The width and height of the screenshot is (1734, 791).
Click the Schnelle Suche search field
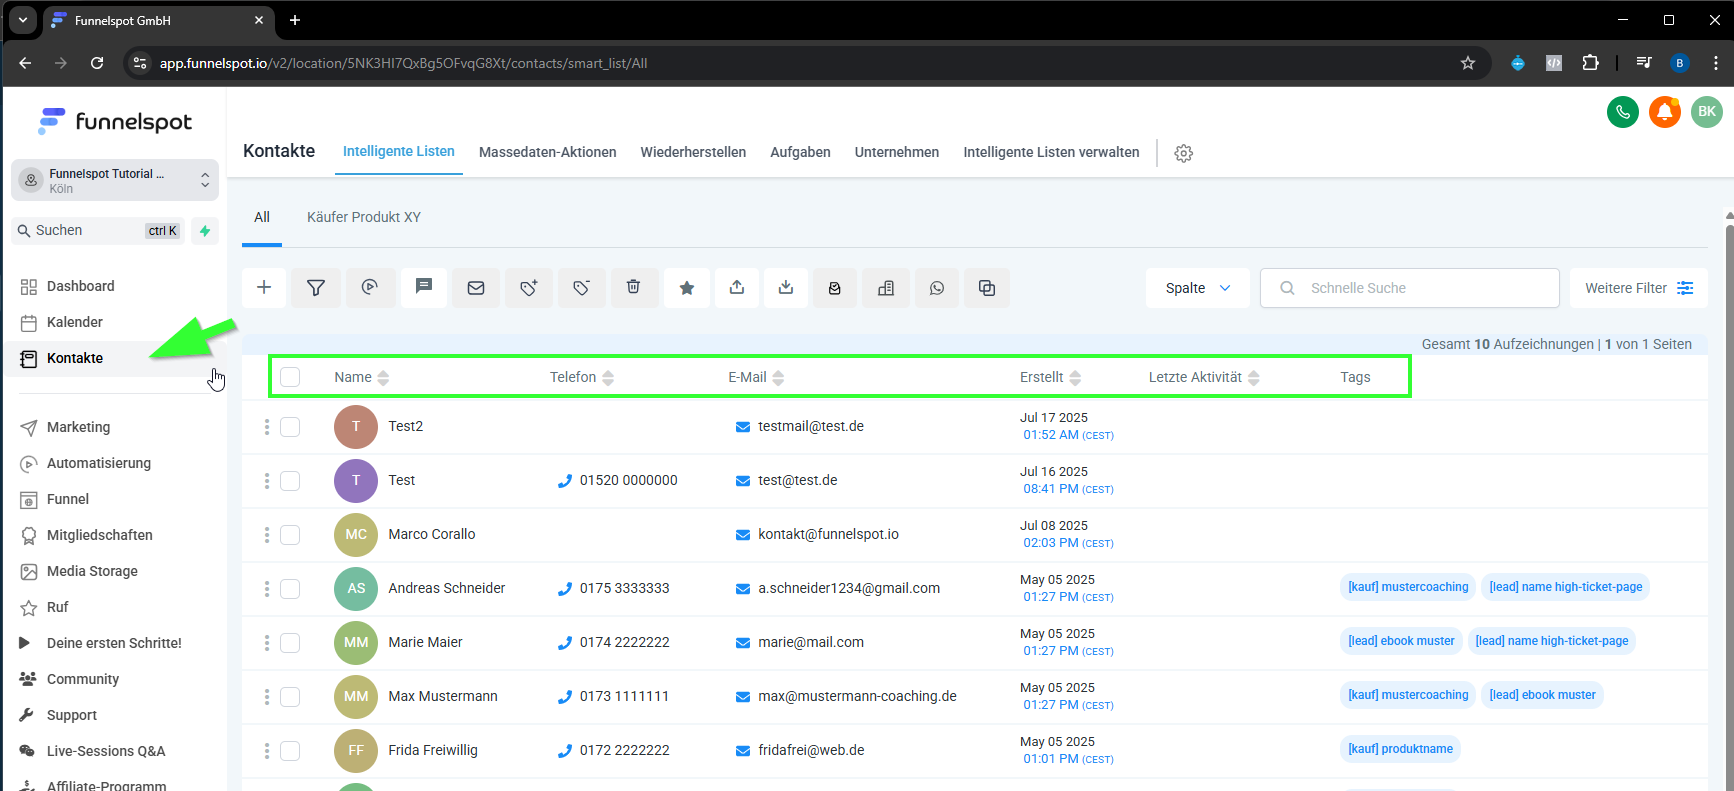(1410, 288)
